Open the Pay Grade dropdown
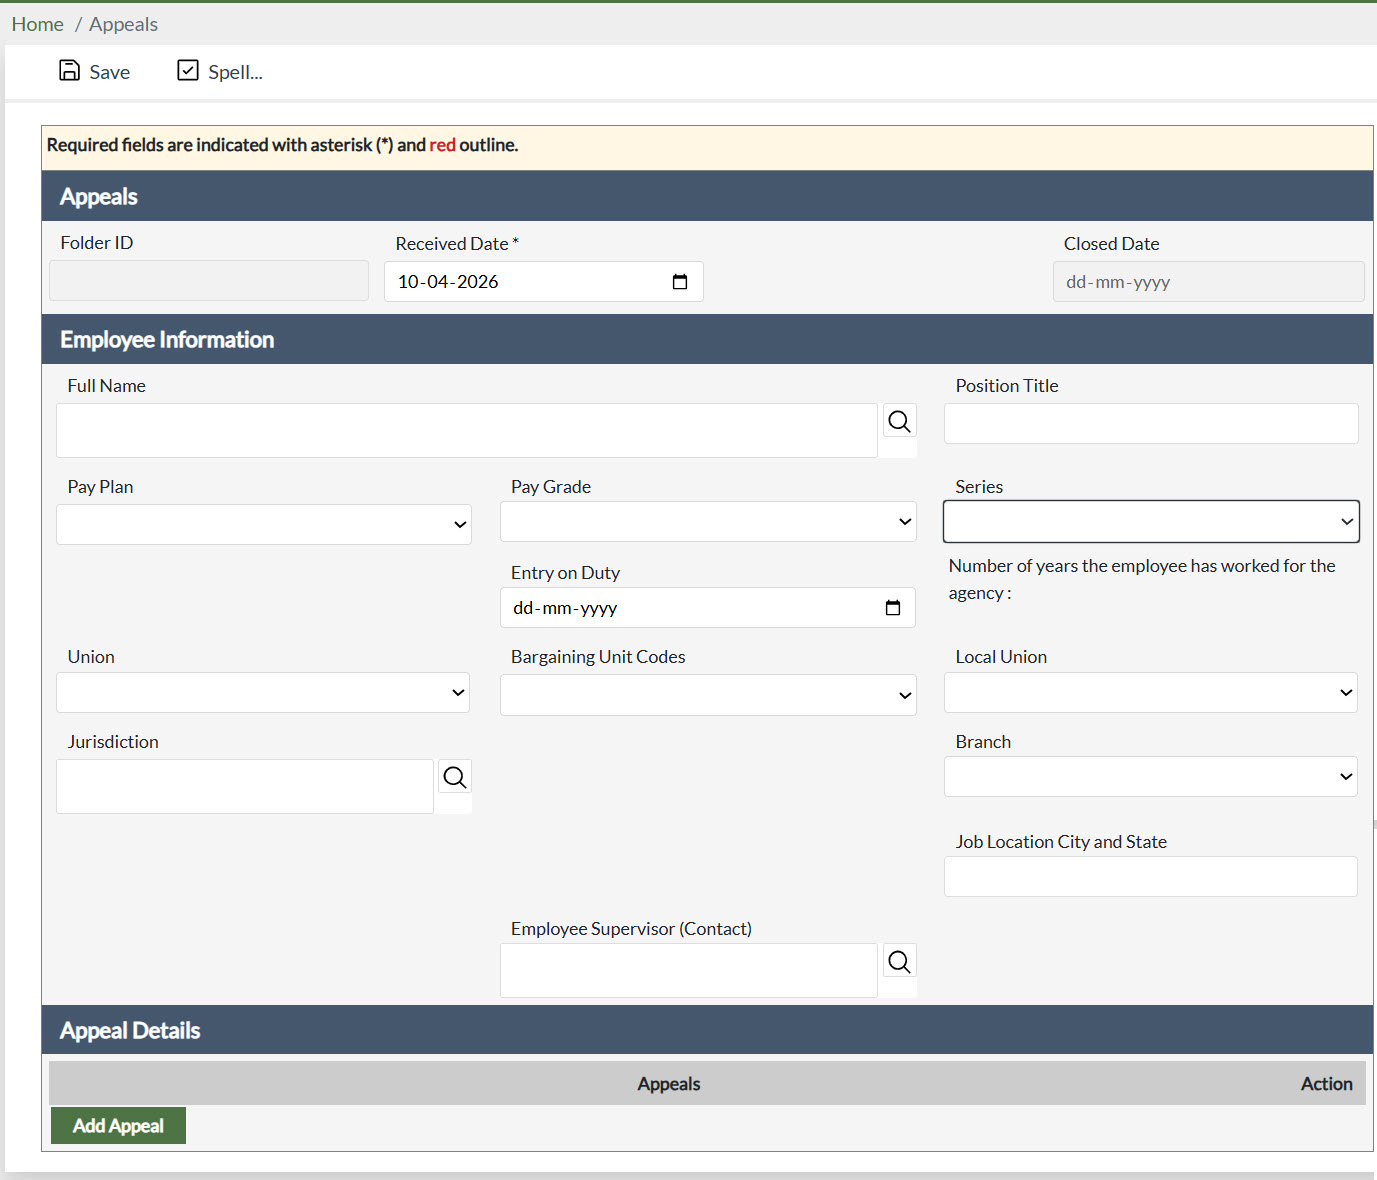1377x1180 pixels. pos(708,521)
